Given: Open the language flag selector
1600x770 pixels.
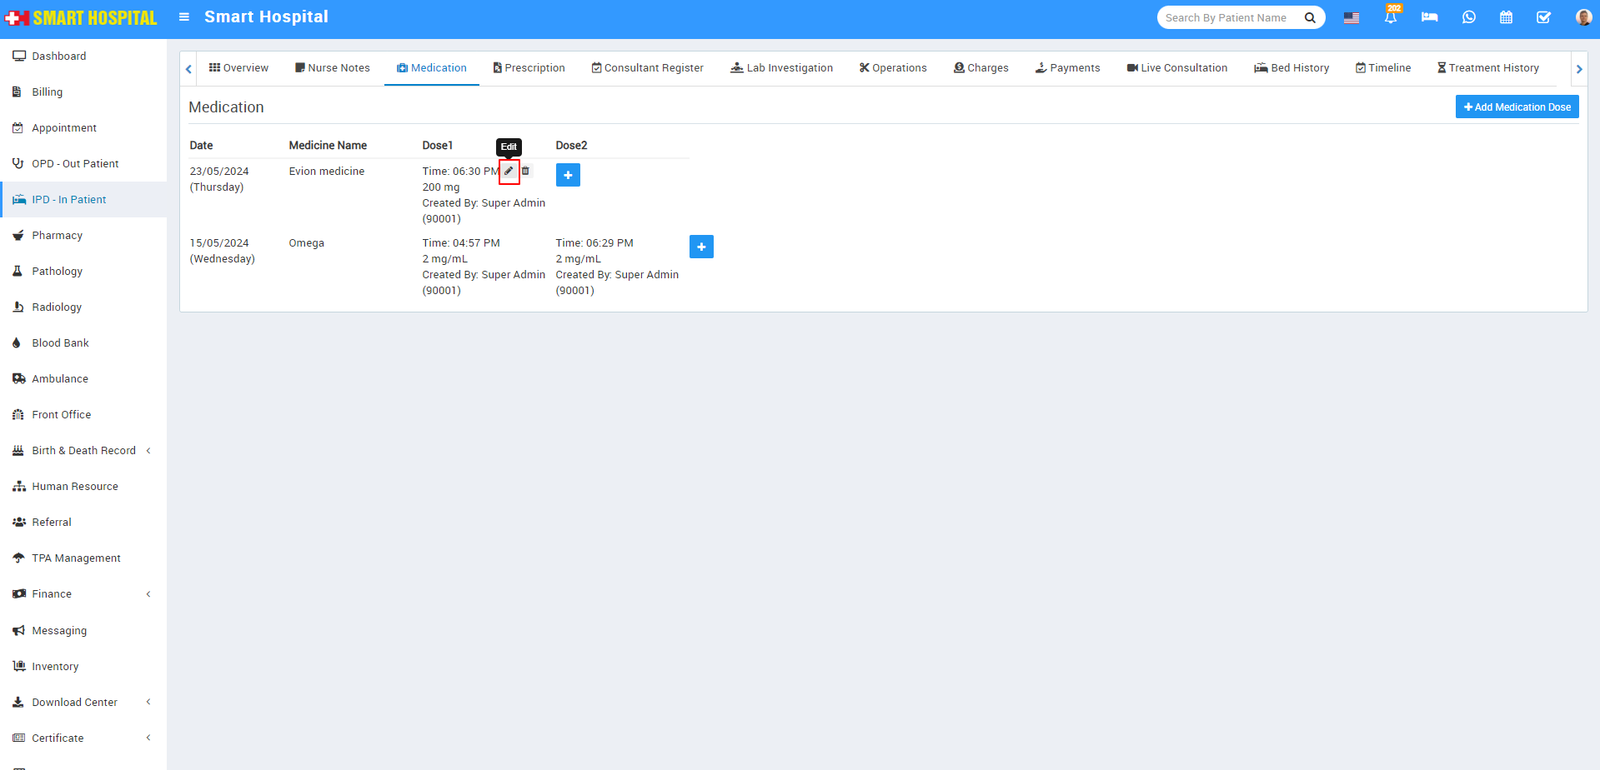Looking at the screenshot, I should point(1351,17).
